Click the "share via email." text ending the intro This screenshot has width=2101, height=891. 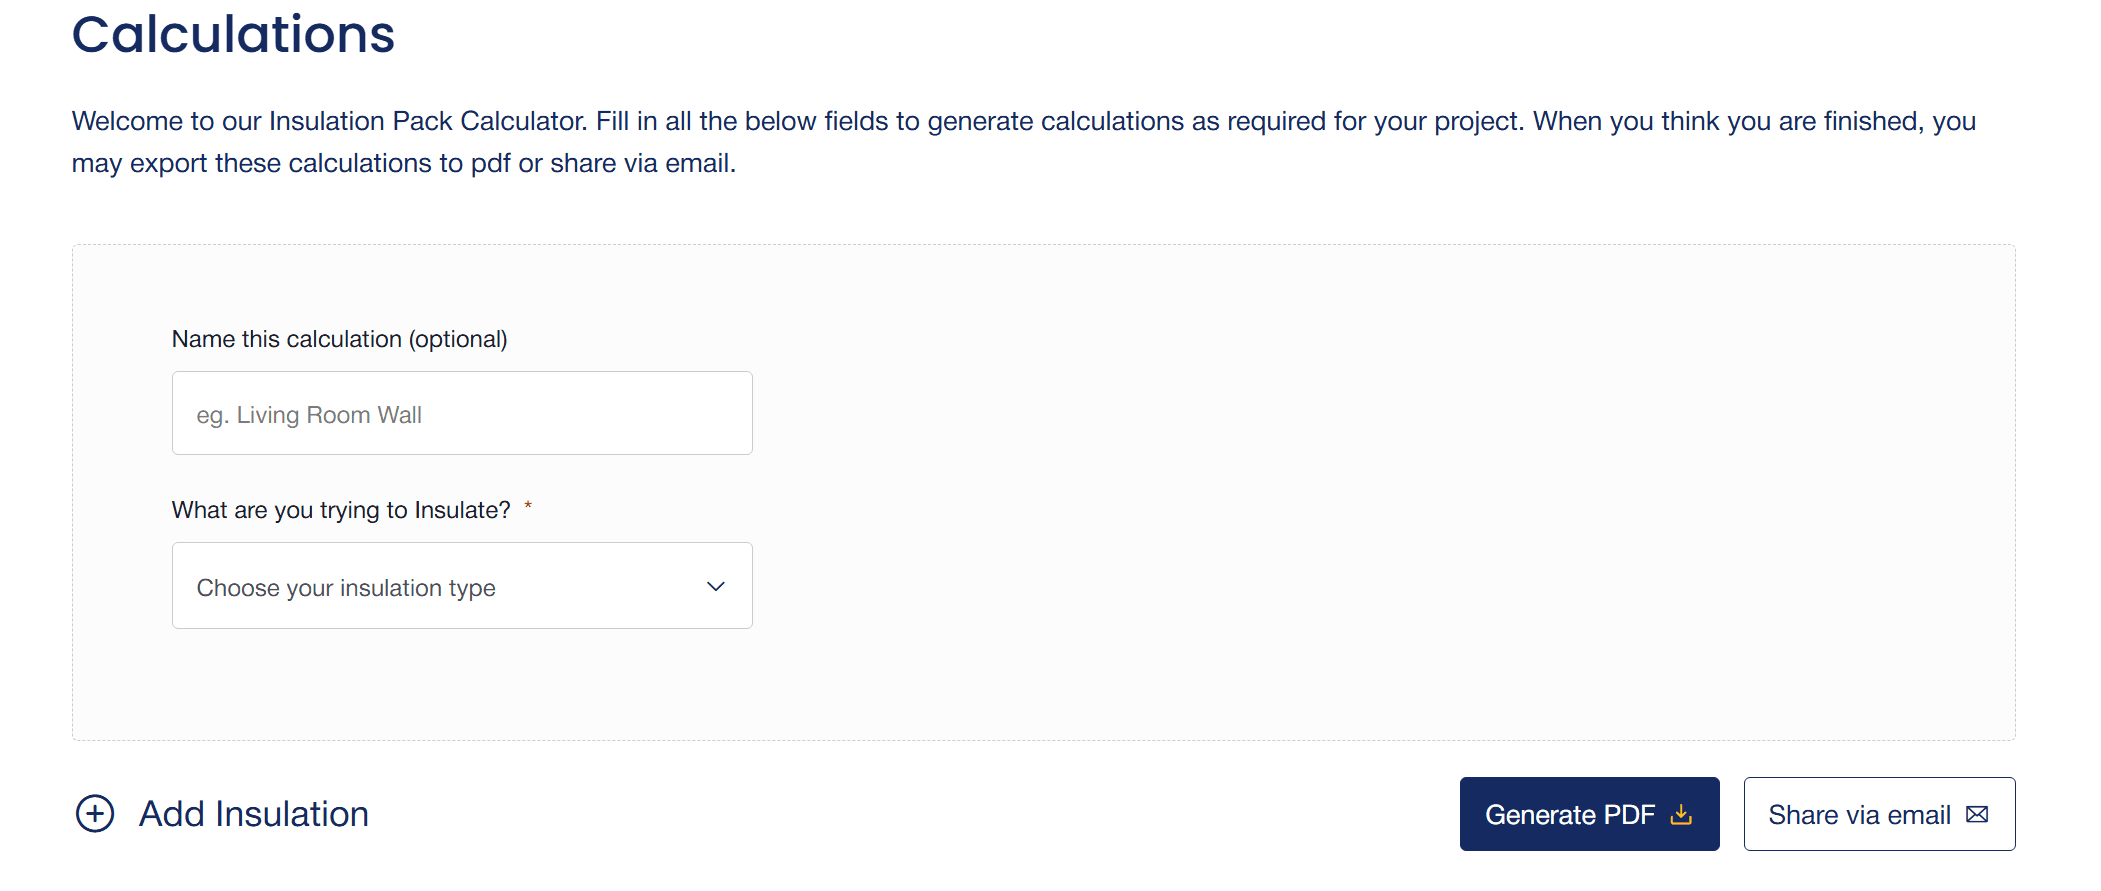click(642, 163)
